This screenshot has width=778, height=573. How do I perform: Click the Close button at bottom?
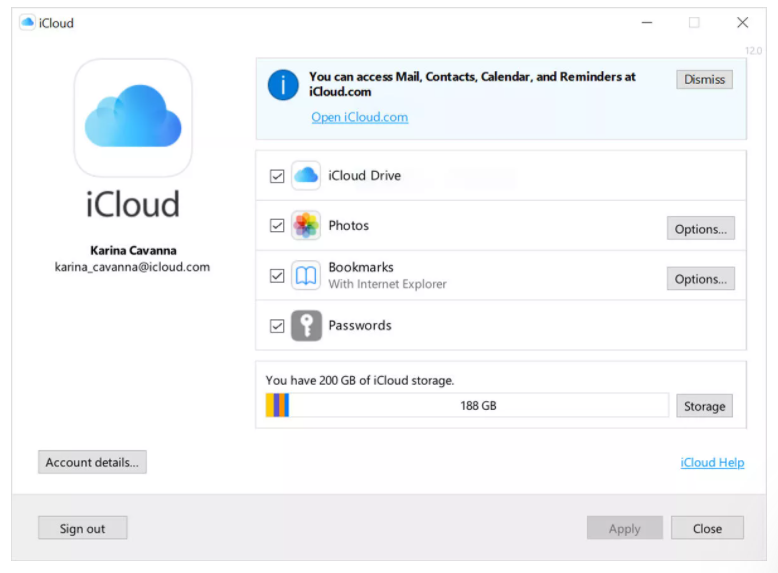click(707, 528)
